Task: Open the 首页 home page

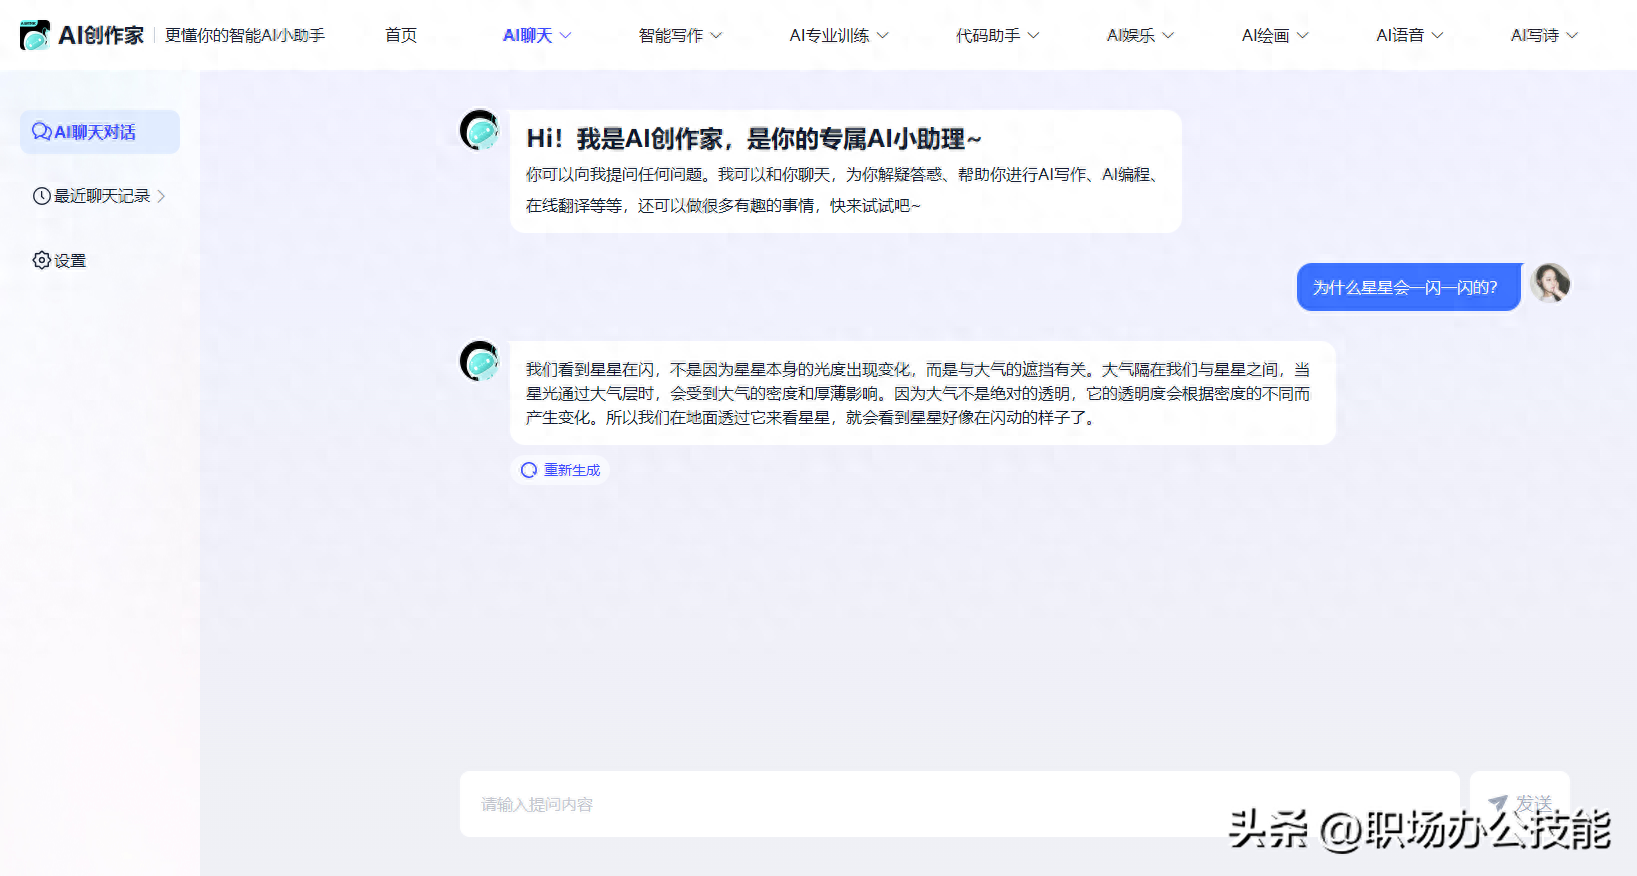Action: (x=401, y=35)
